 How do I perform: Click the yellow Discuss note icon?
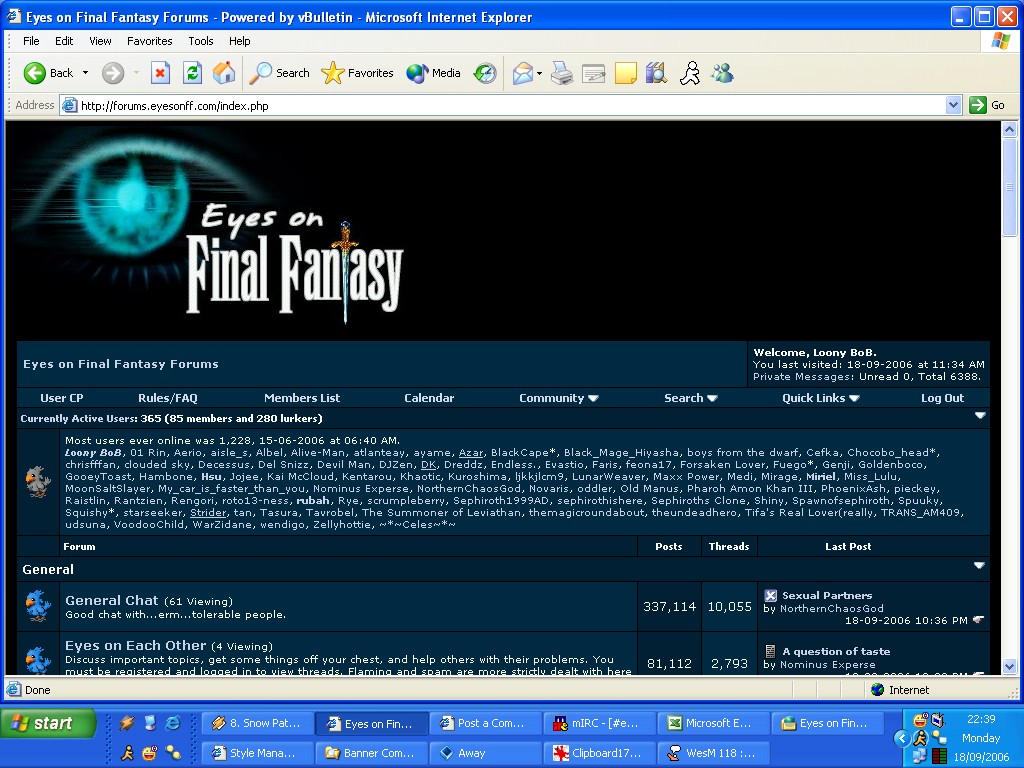[626, 73]
